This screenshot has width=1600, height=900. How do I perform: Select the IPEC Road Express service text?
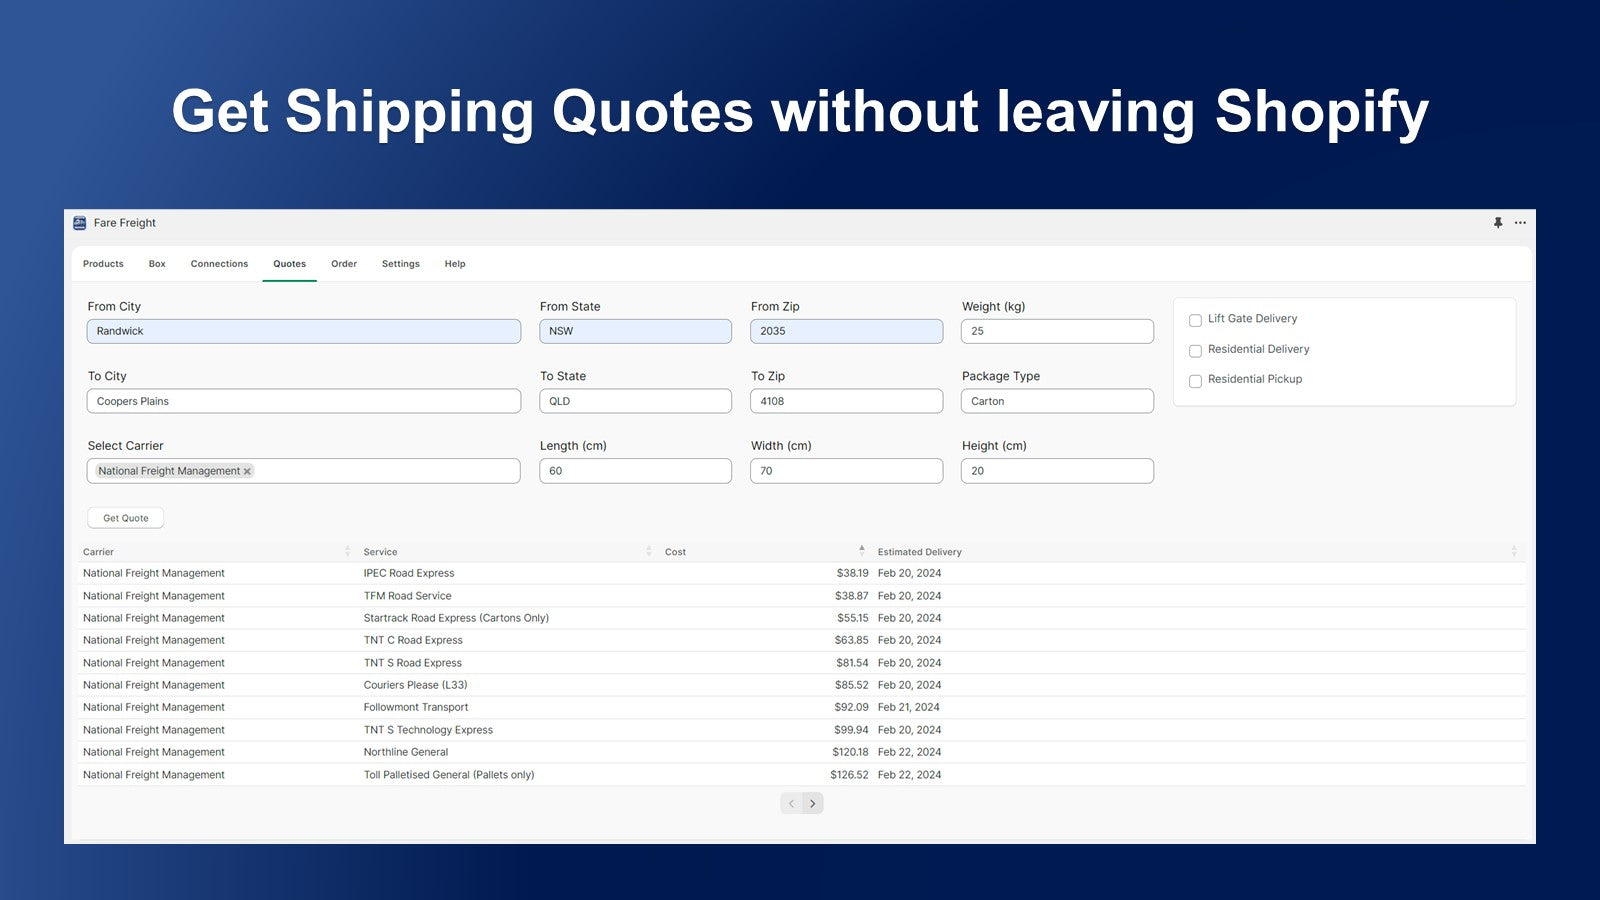point(409,573)
